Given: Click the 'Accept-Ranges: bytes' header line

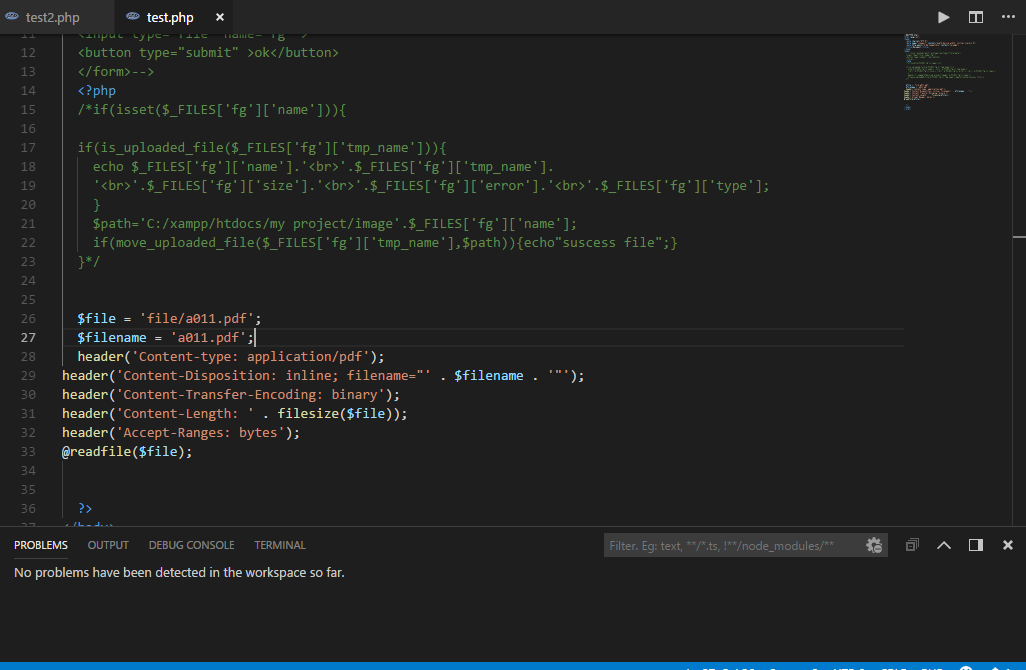Looking at the screenshot, I should click(181, 432).
